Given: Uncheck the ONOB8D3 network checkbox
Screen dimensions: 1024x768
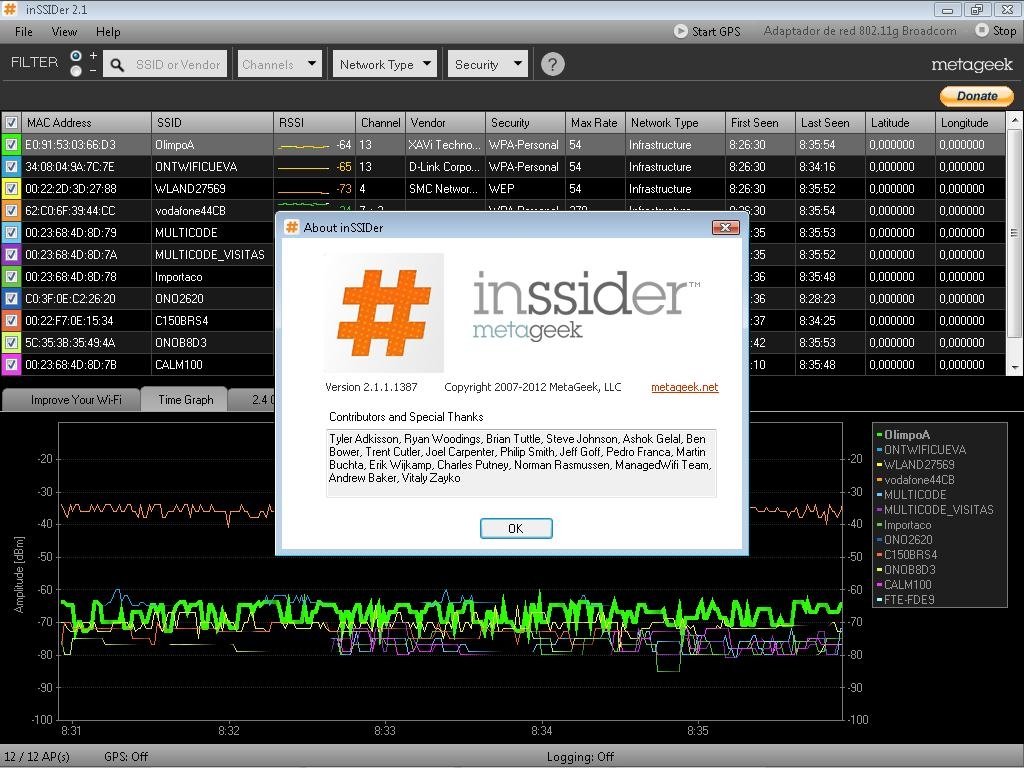Looking at the screenshot, I should 11,342.
